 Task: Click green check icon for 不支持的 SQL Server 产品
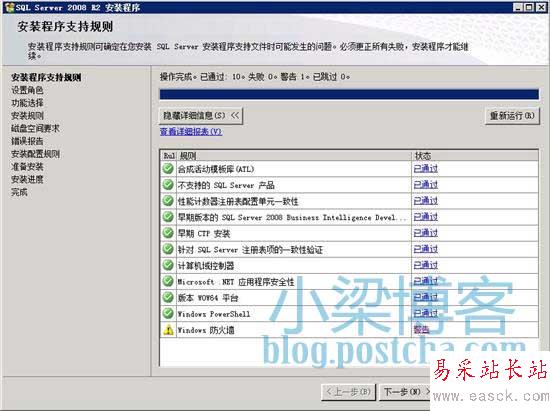[x=168, y=185]
